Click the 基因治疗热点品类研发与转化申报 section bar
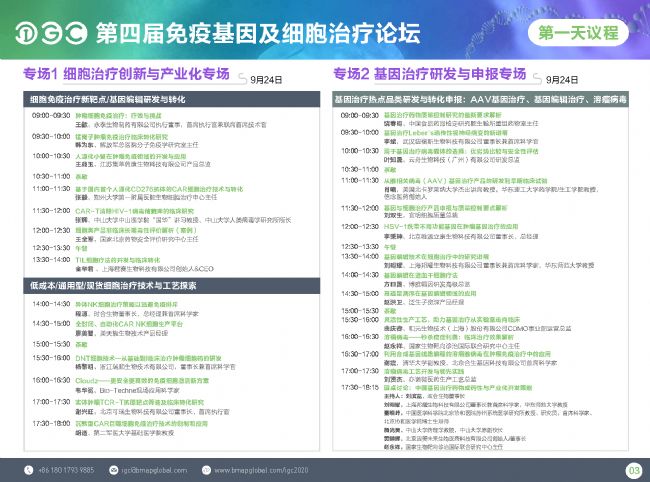The width and height of the screenshot is (650, 482). (486, 100)
